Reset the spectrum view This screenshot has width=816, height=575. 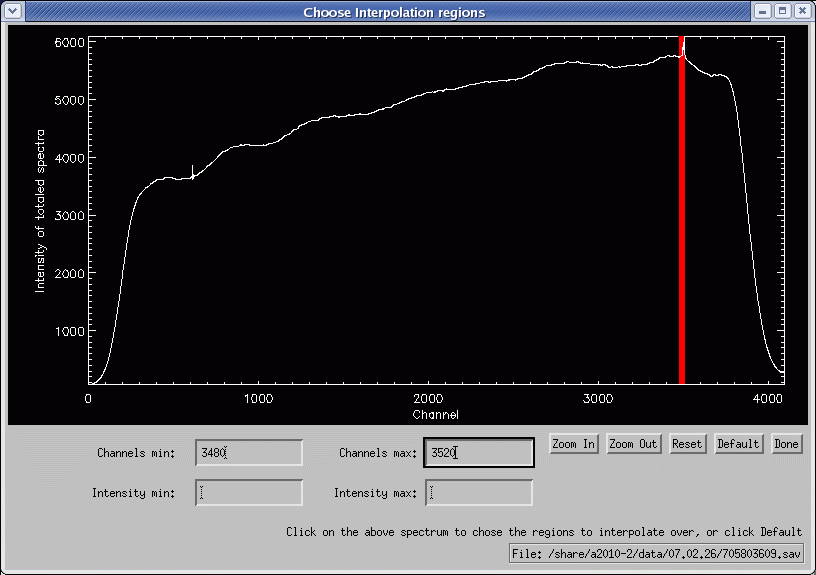tap(687, 444)
